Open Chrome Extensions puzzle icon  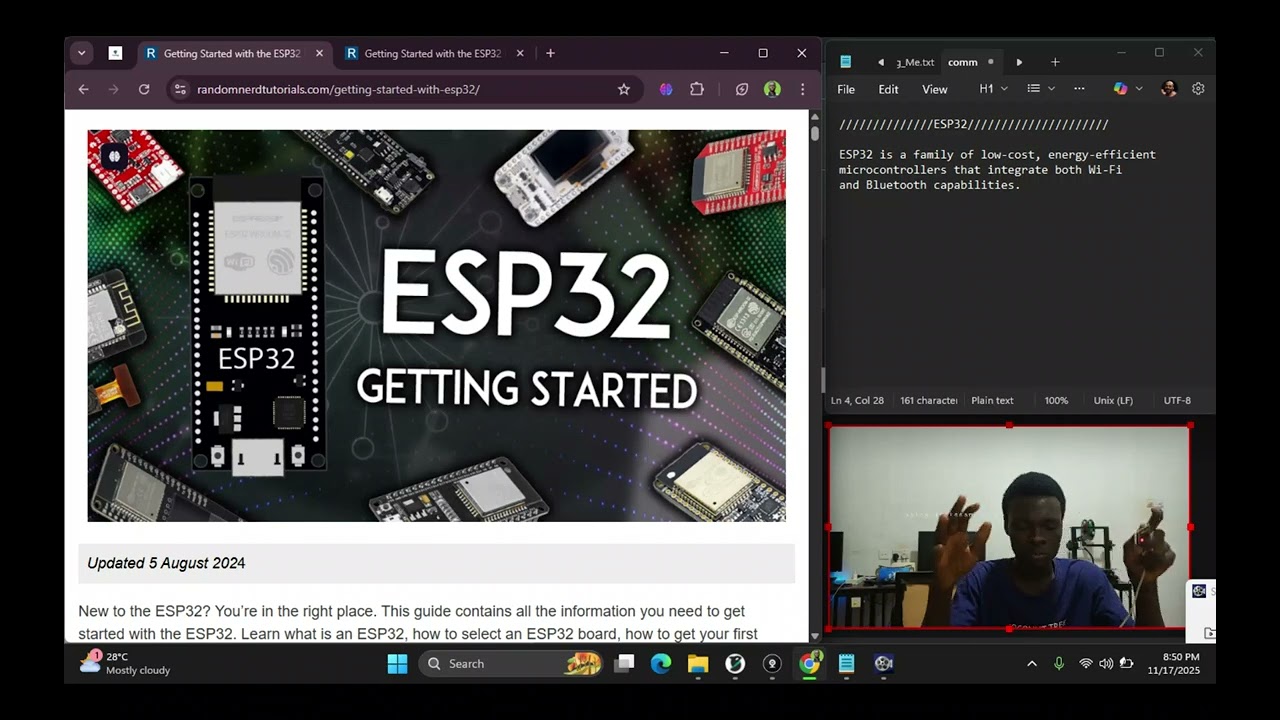697,89
